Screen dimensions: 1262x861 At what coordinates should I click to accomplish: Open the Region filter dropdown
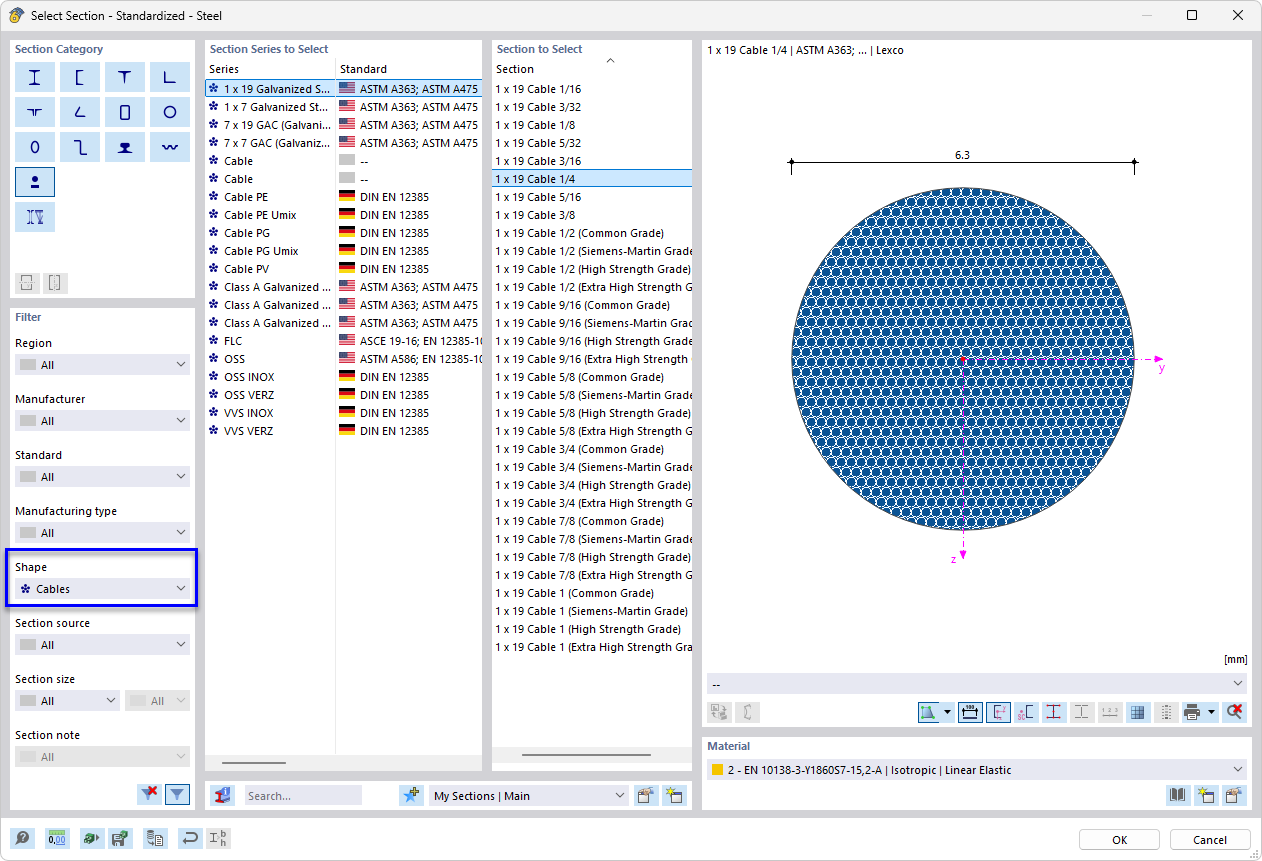pos(102,364)
